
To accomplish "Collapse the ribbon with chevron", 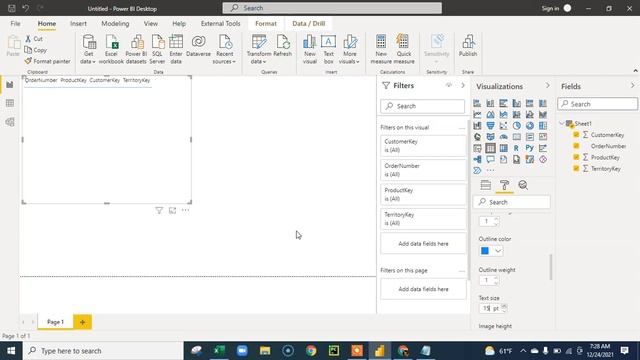I will pyautogui.click(x=636, y=71).
